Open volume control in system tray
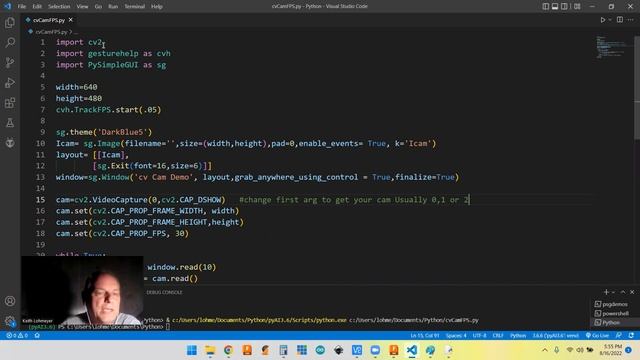 [x=580, y=350]
